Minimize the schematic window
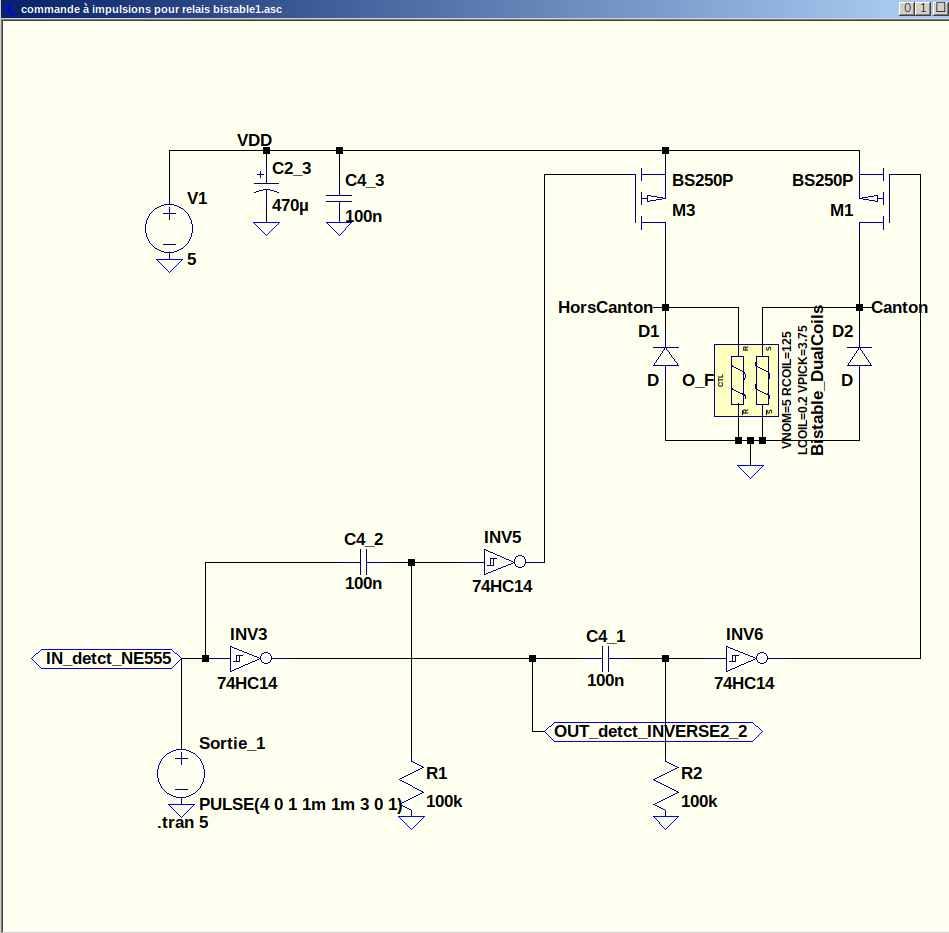The image size is (949, 933). [906, 8]
